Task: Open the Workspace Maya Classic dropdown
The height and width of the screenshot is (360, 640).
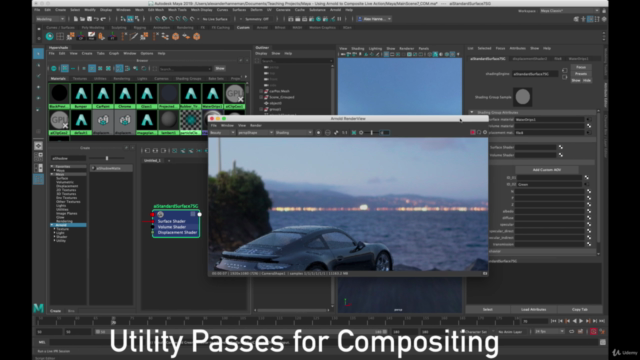Action: 569,11
